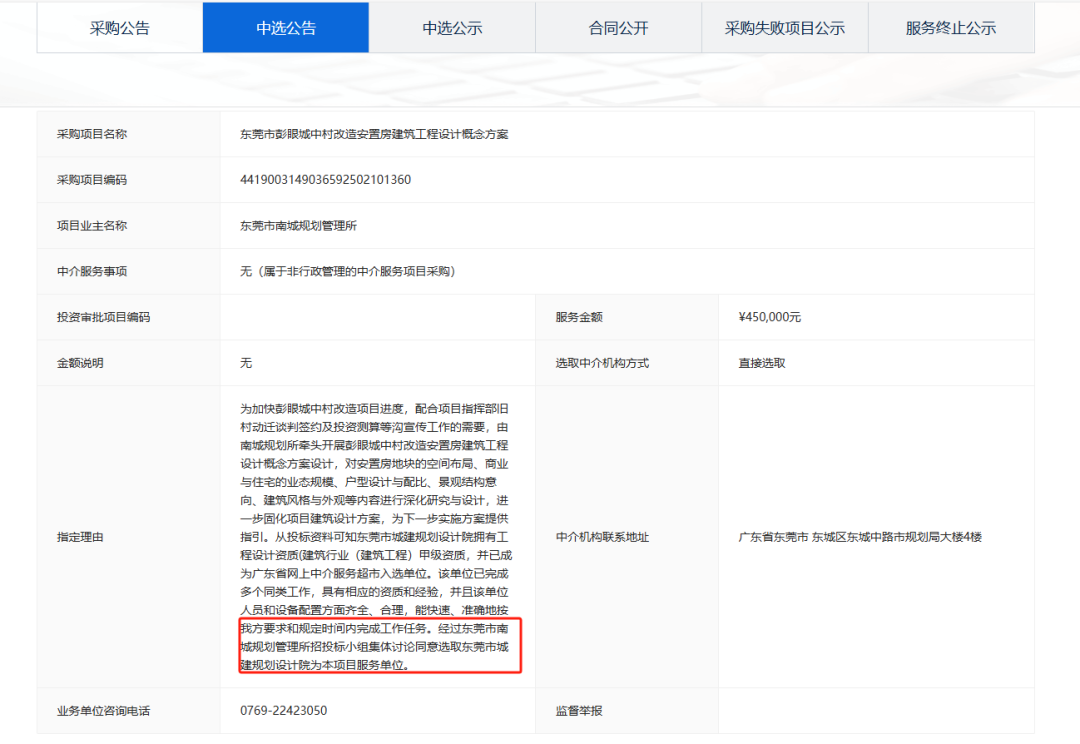Select the 中选公示 tab
The width and height of the screenshot is (1080, 744).
(452, 27)
